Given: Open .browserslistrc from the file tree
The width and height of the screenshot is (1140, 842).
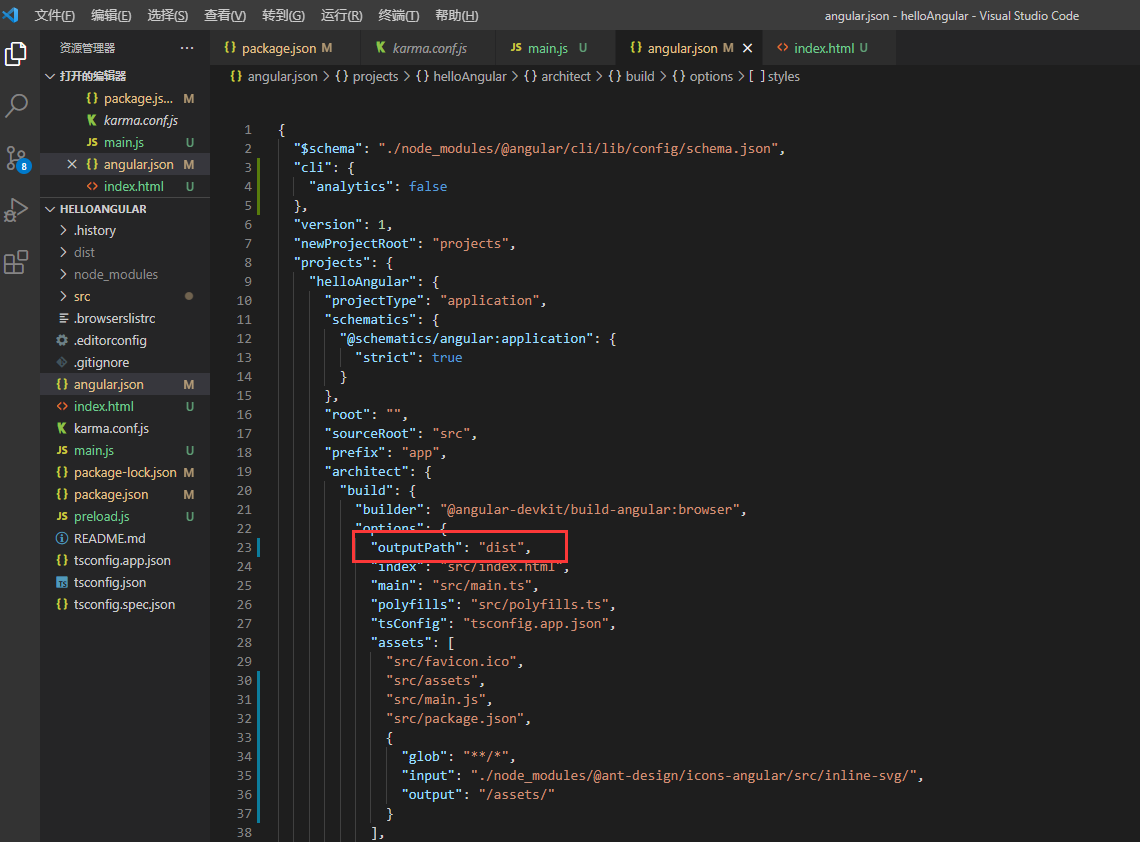Looking at the screenshot, I should pos(125,318).
